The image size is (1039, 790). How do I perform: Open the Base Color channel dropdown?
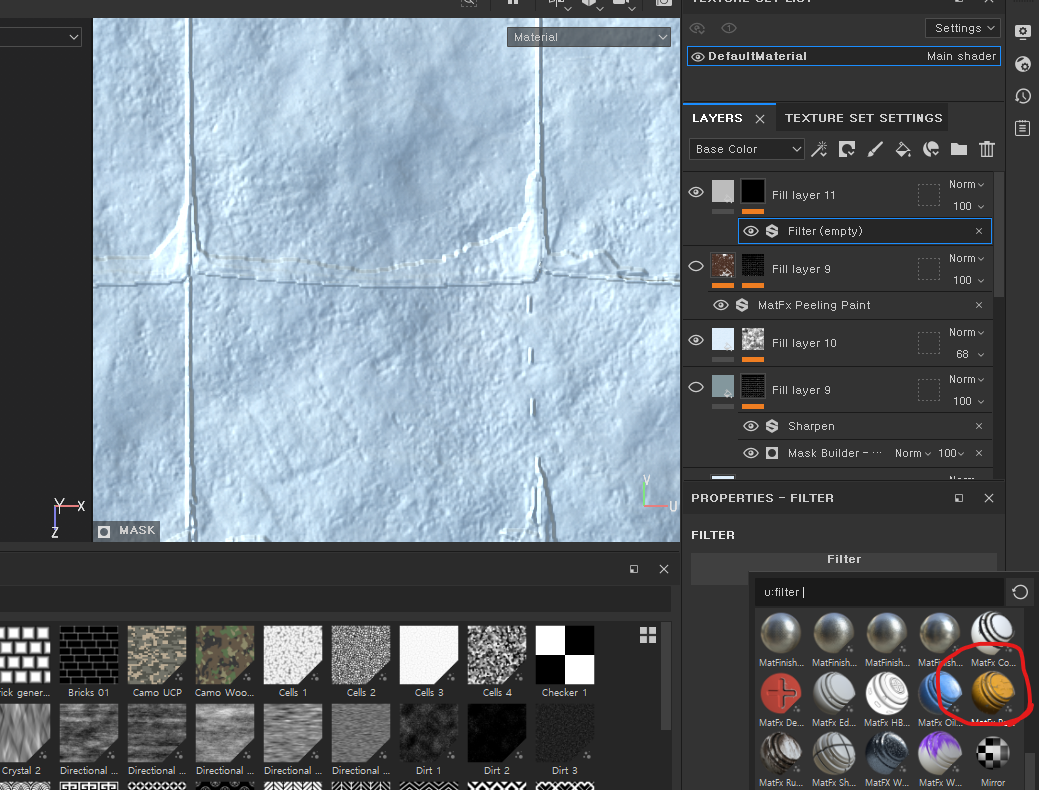[x=747, y=149]
